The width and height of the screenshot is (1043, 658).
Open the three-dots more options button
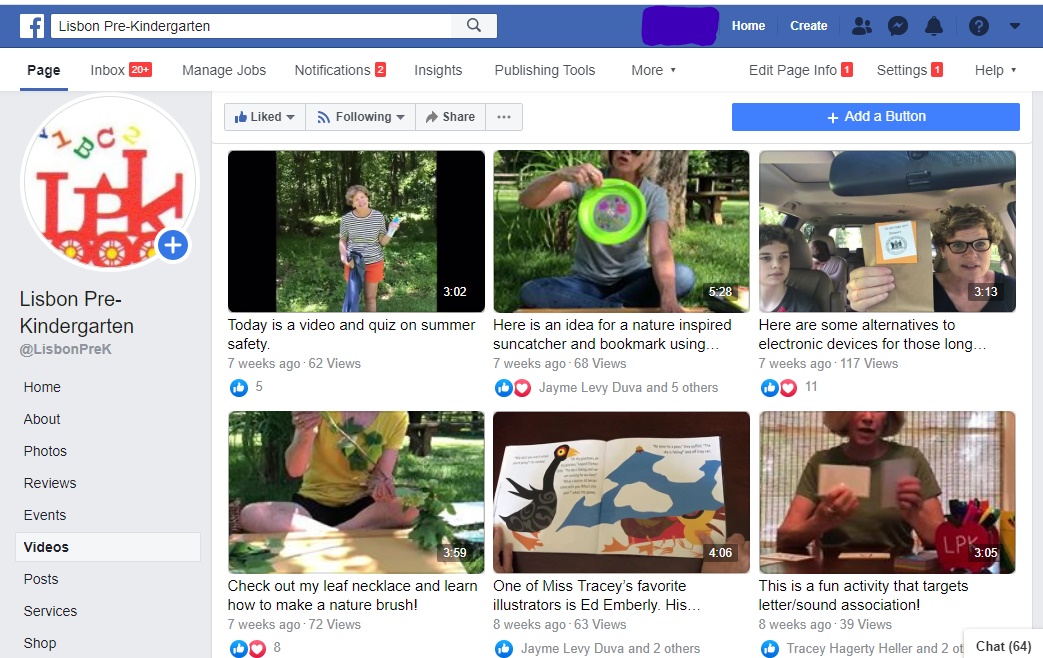(x=503, y=117)
